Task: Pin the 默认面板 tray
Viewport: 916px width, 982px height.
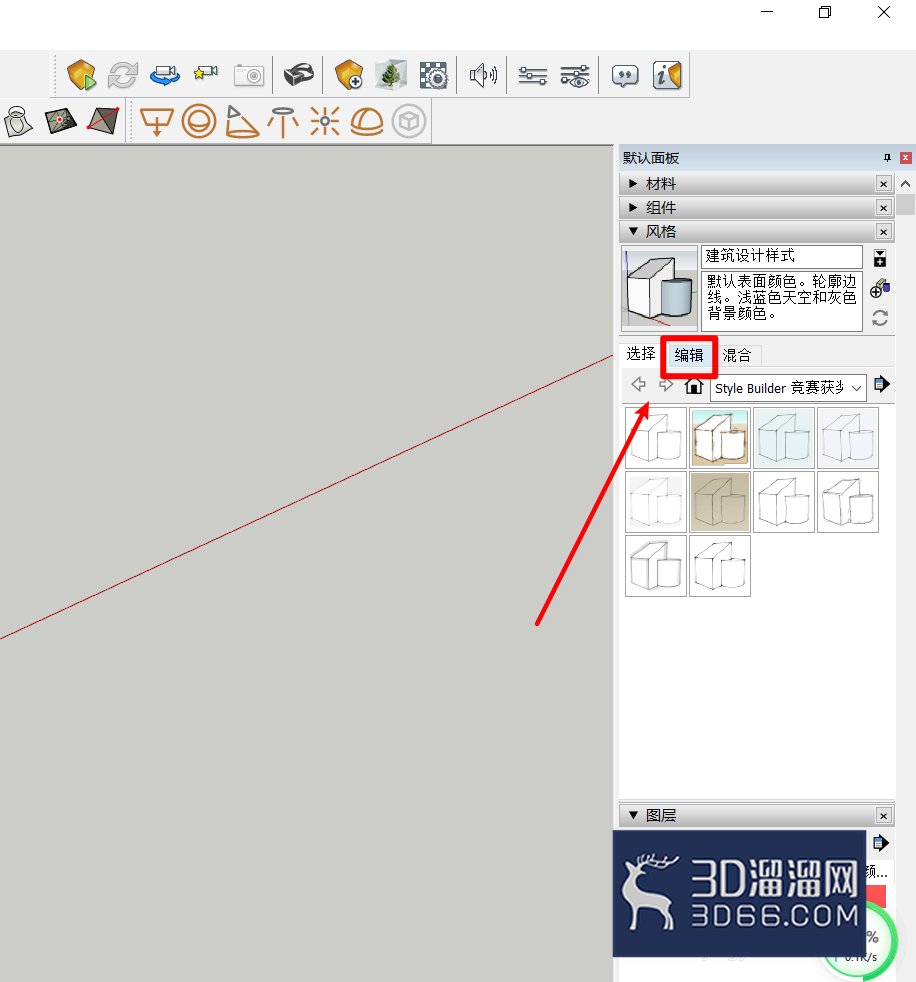Action: tap(887, 158)
